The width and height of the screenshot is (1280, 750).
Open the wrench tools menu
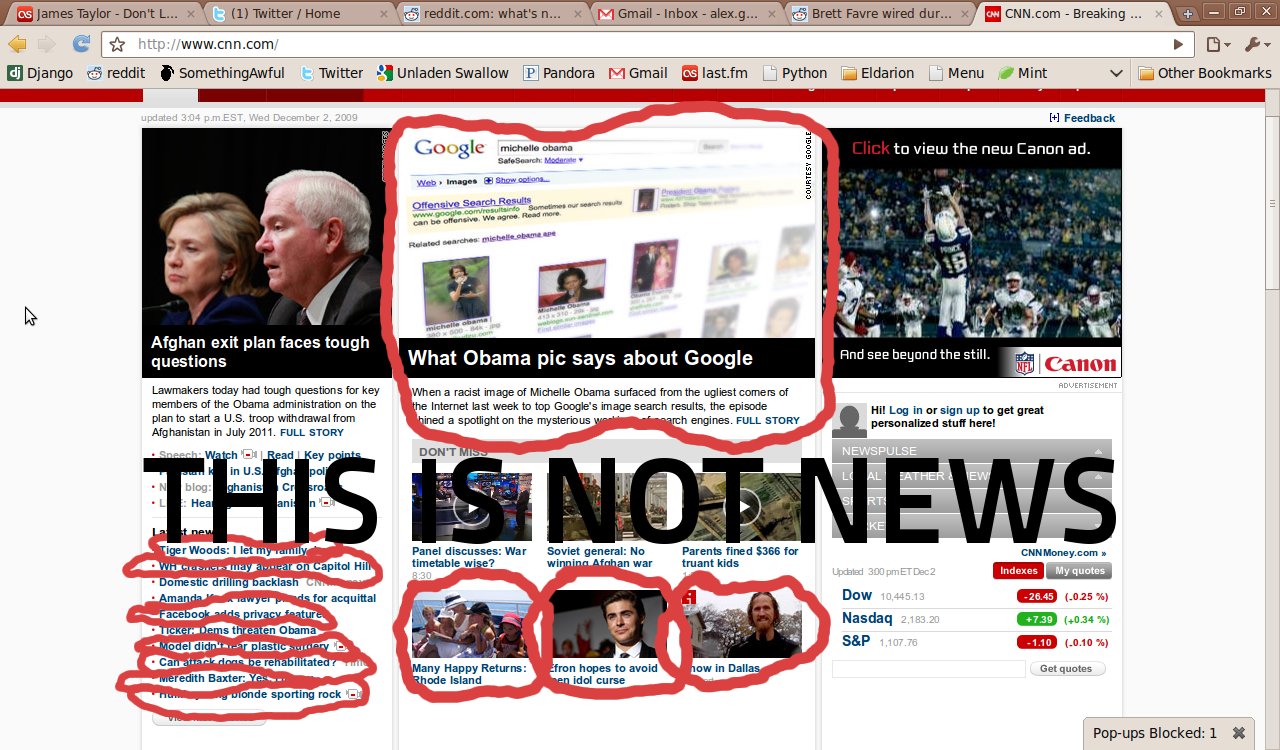[1256, 44]
